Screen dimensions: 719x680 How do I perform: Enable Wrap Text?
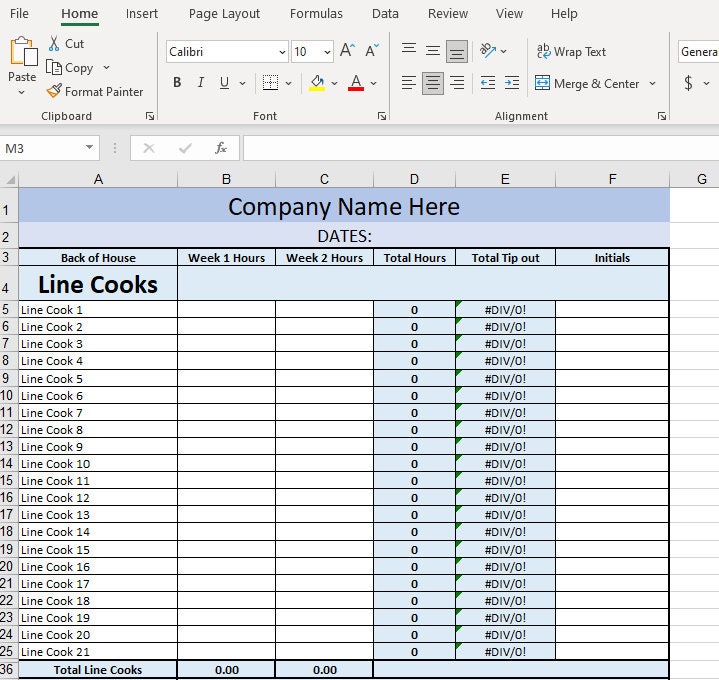(571, 51)
